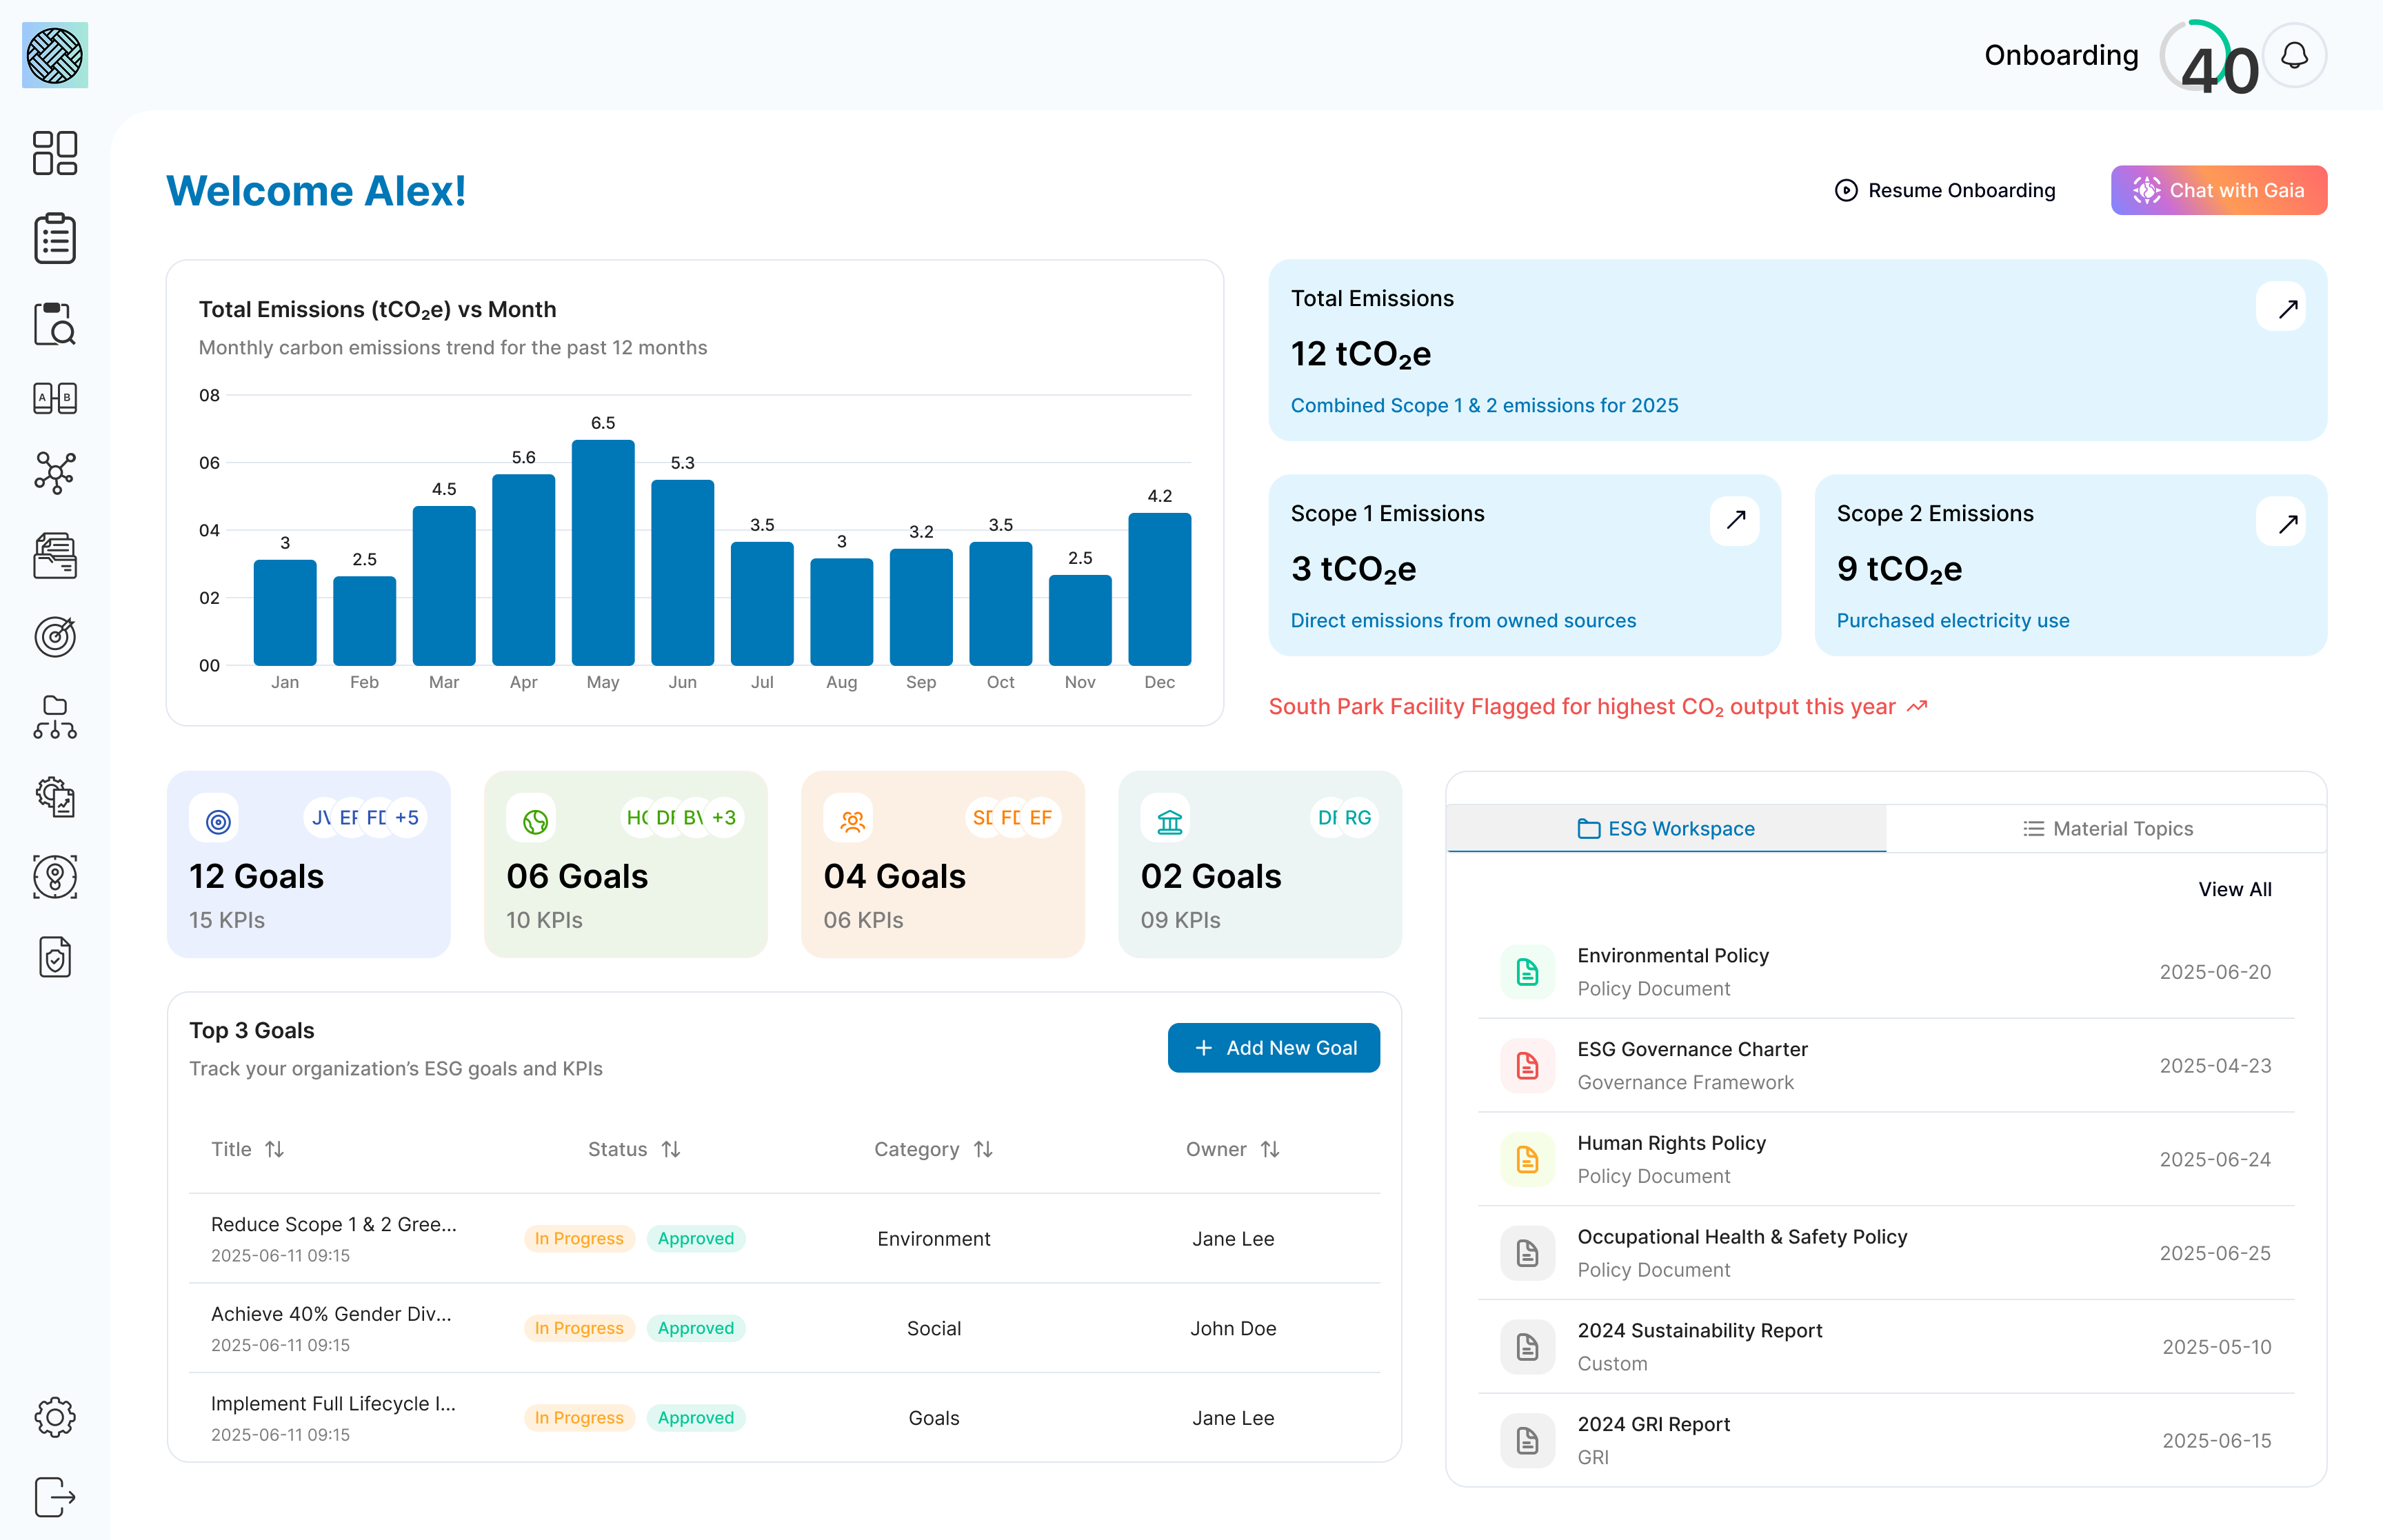The height and width of the screenshot is (1540, 2383).
Task: Select the clipboard checklist icon in the sidebar
Action: (x=54, y=238)
